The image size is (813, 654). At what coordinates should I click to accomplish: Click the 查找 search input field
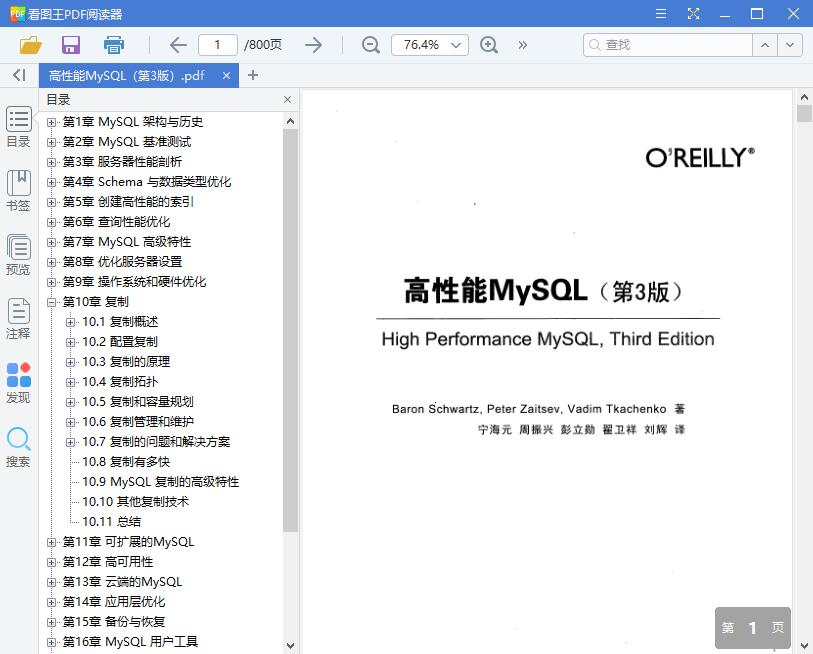(668, 45)
